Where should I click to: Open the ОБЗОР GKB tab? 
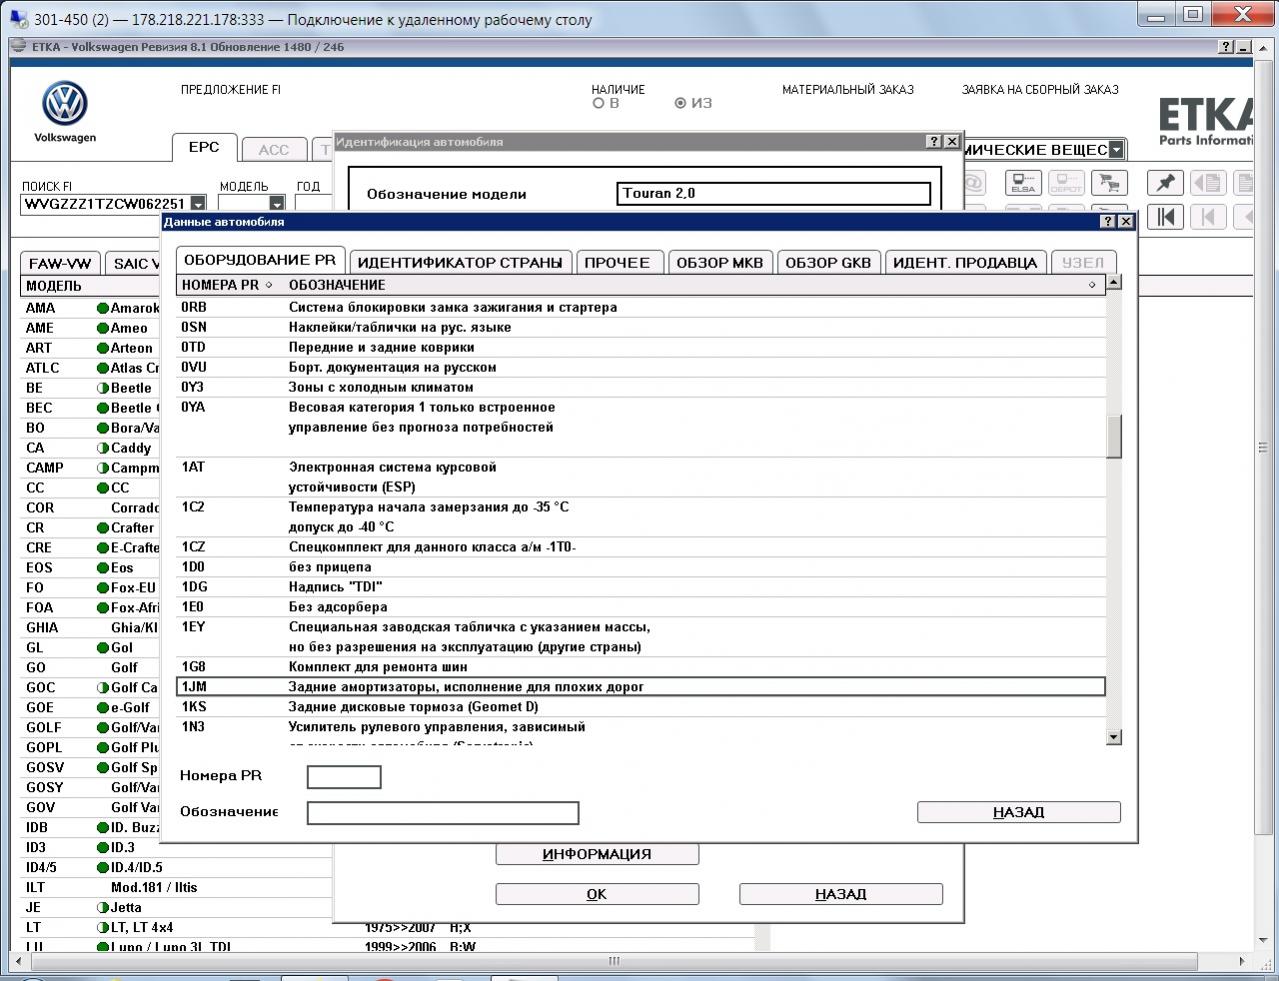coord(828,262)
